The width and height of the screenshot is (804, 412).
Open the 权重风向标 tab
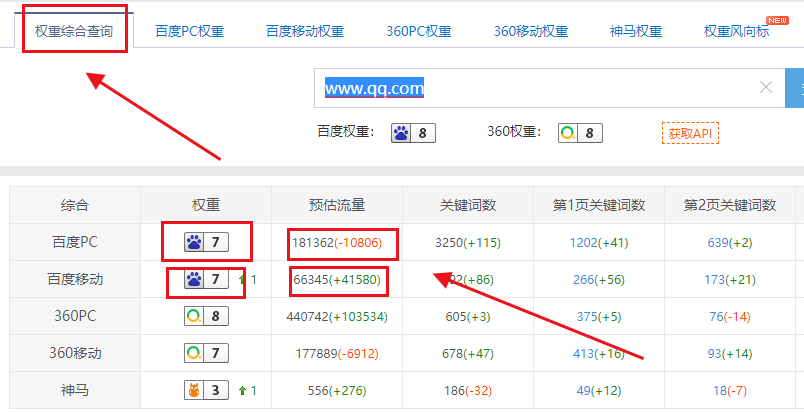pyautogui.click(x=736, y=31)
